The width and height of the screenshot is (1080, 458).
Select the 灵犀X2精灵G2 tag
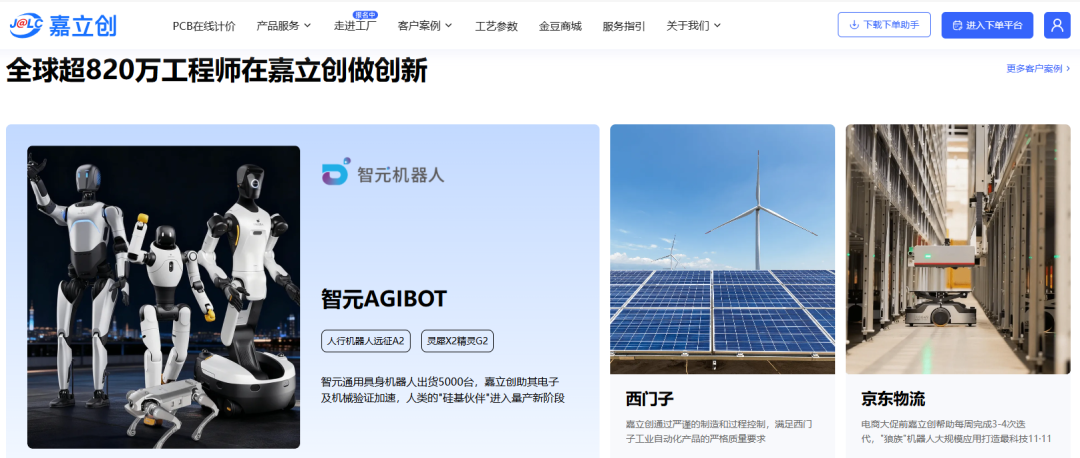click(x=457, y=341)
